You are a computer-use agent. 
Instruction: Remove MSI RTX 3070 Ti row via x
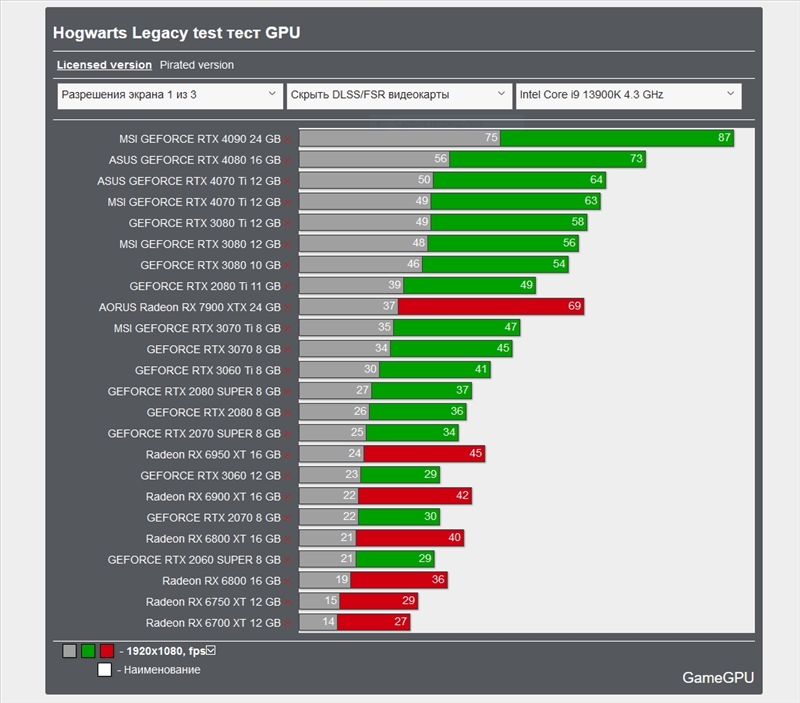[x=288, y=329]
